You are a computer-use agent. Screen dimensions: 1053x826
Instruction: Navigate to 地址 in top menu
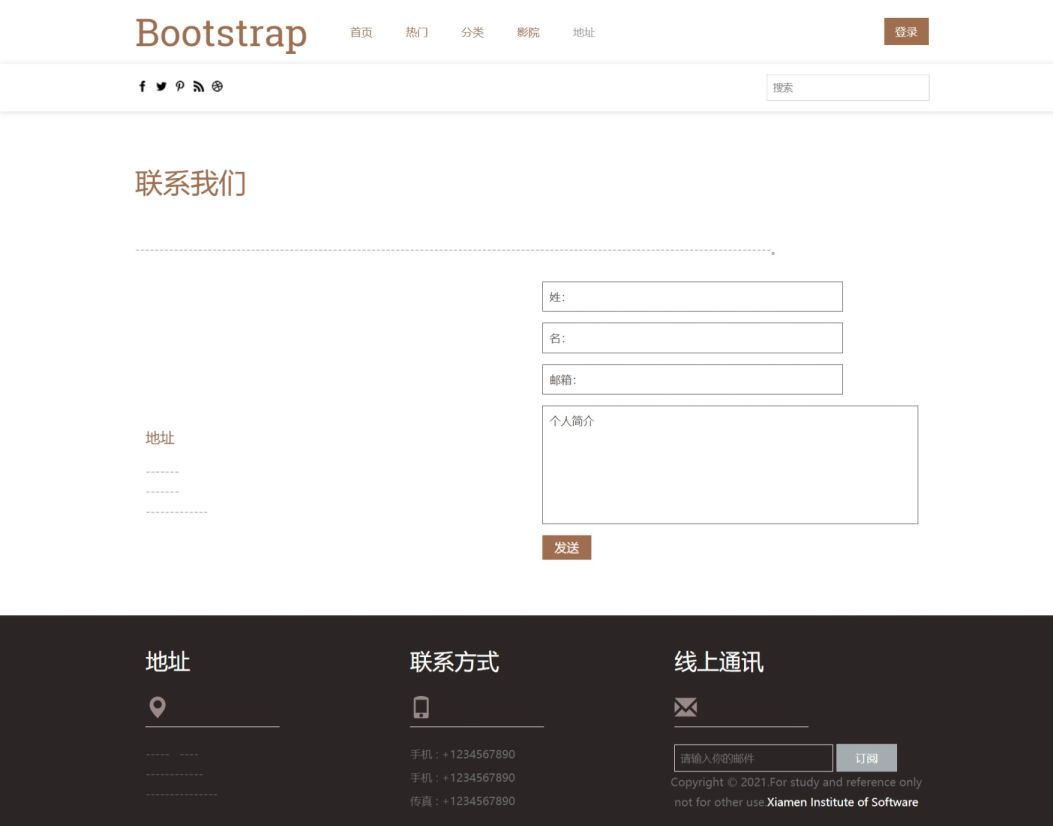584,33
